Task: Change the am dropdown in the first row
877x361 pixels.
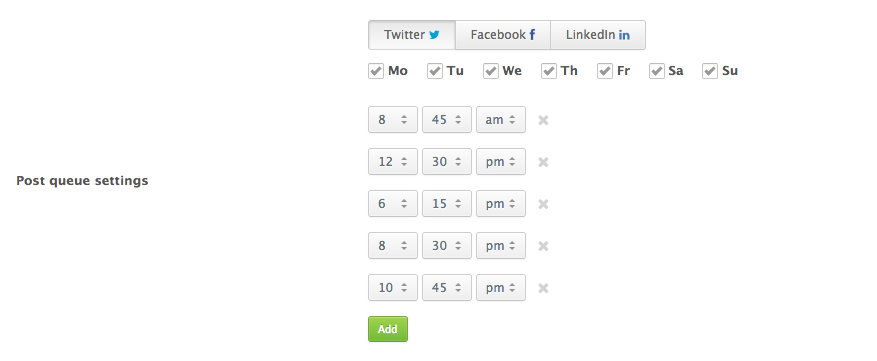Action: (501, 120)
